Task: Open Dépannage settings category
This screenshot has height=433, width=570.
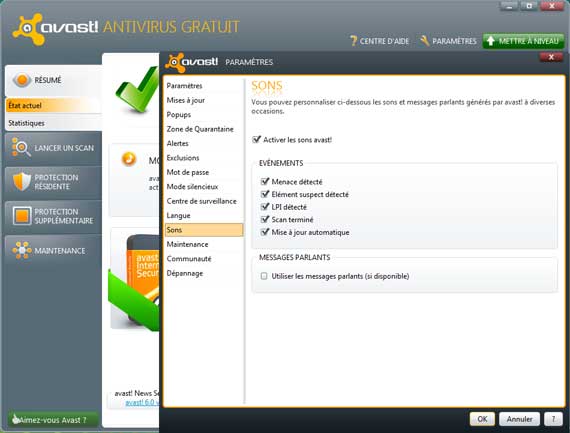Action: point(204,273)
